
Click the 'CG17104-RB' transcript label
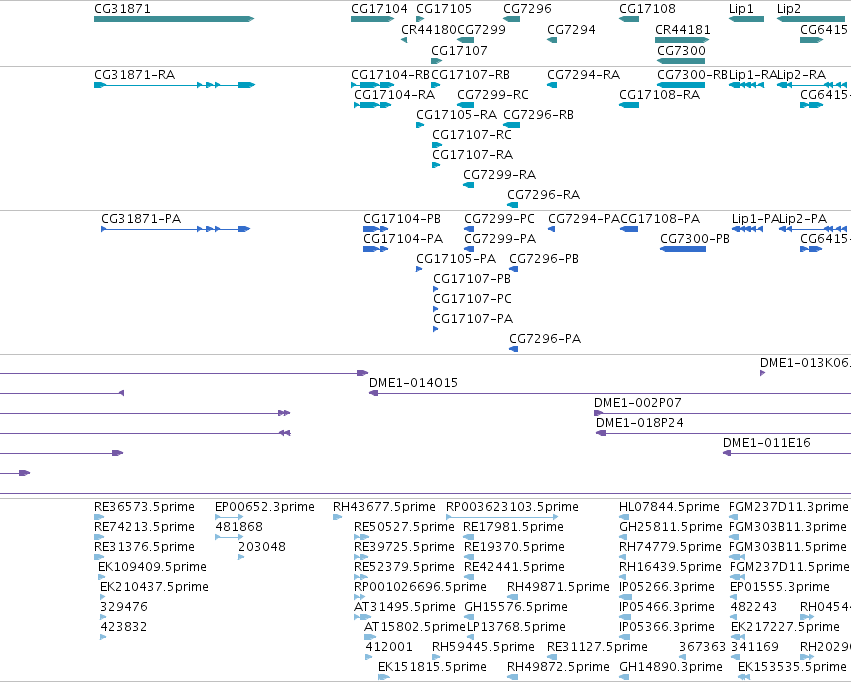coord(390,75)
